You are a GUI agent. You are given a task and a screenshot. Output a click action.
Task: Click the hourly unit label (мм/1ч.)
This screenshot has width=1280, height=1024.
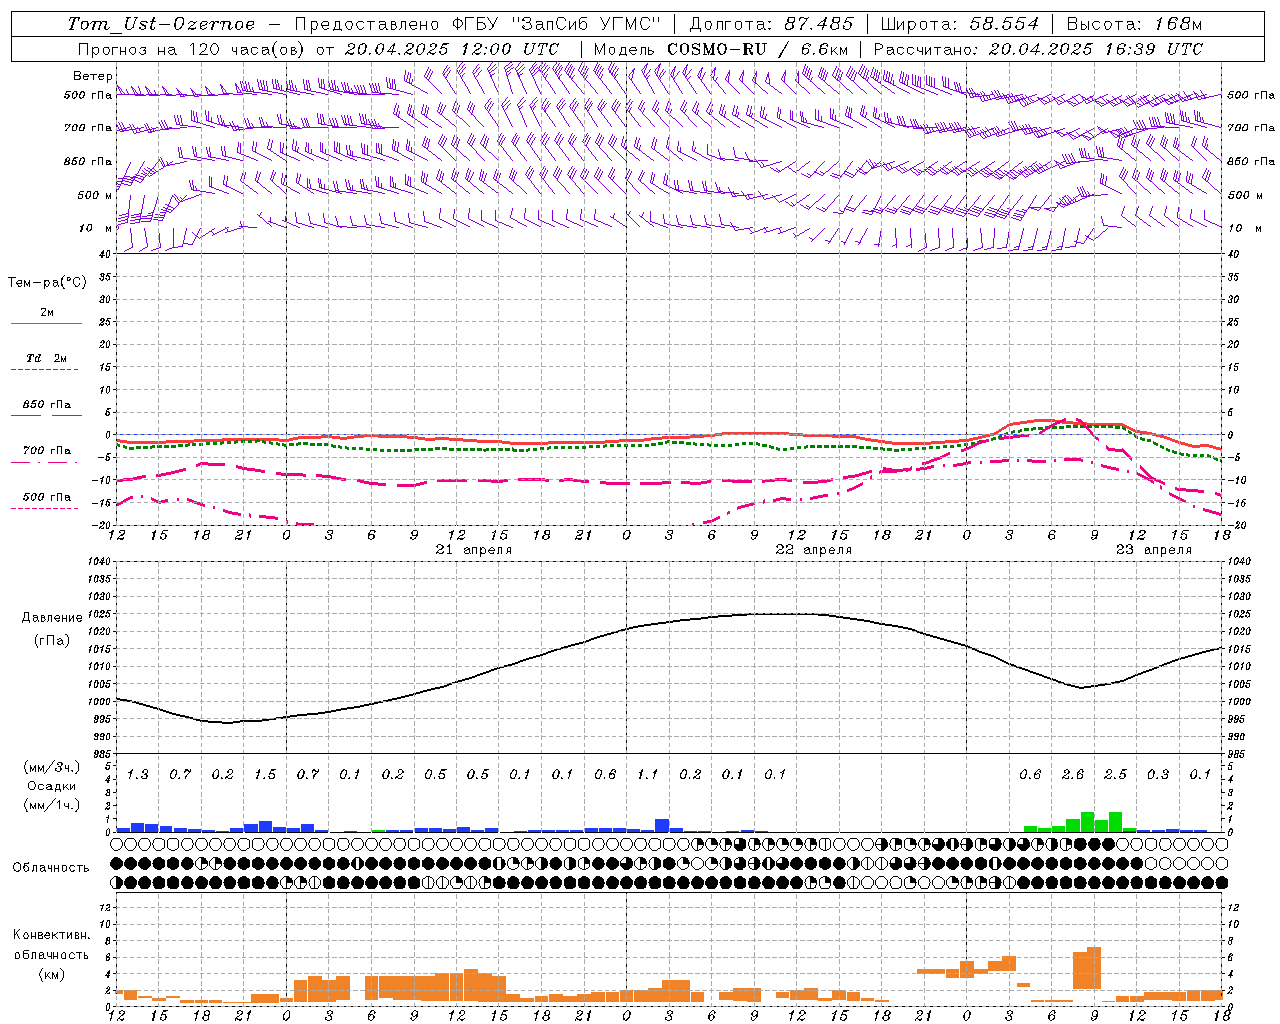(51, 805)
